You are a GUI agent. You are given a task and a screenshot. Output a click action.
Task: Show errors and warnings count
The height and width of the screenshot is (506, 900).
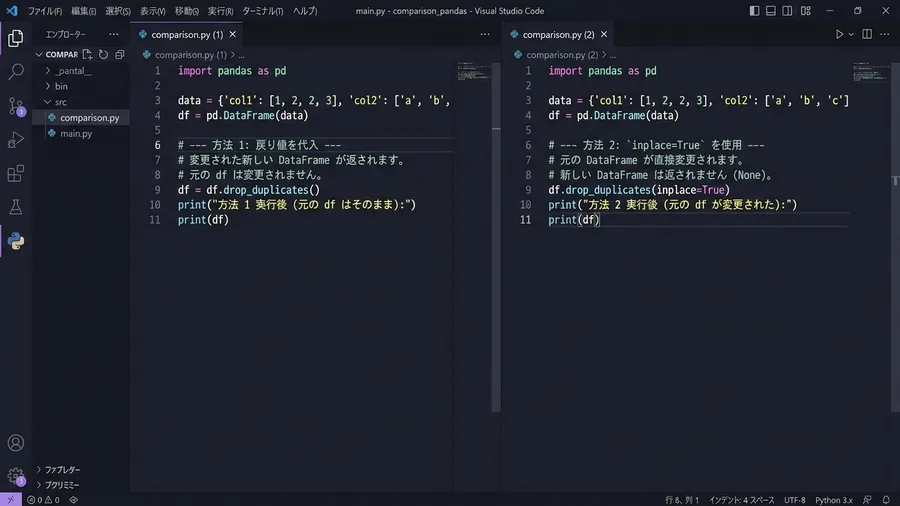click(x=43, y=500)
